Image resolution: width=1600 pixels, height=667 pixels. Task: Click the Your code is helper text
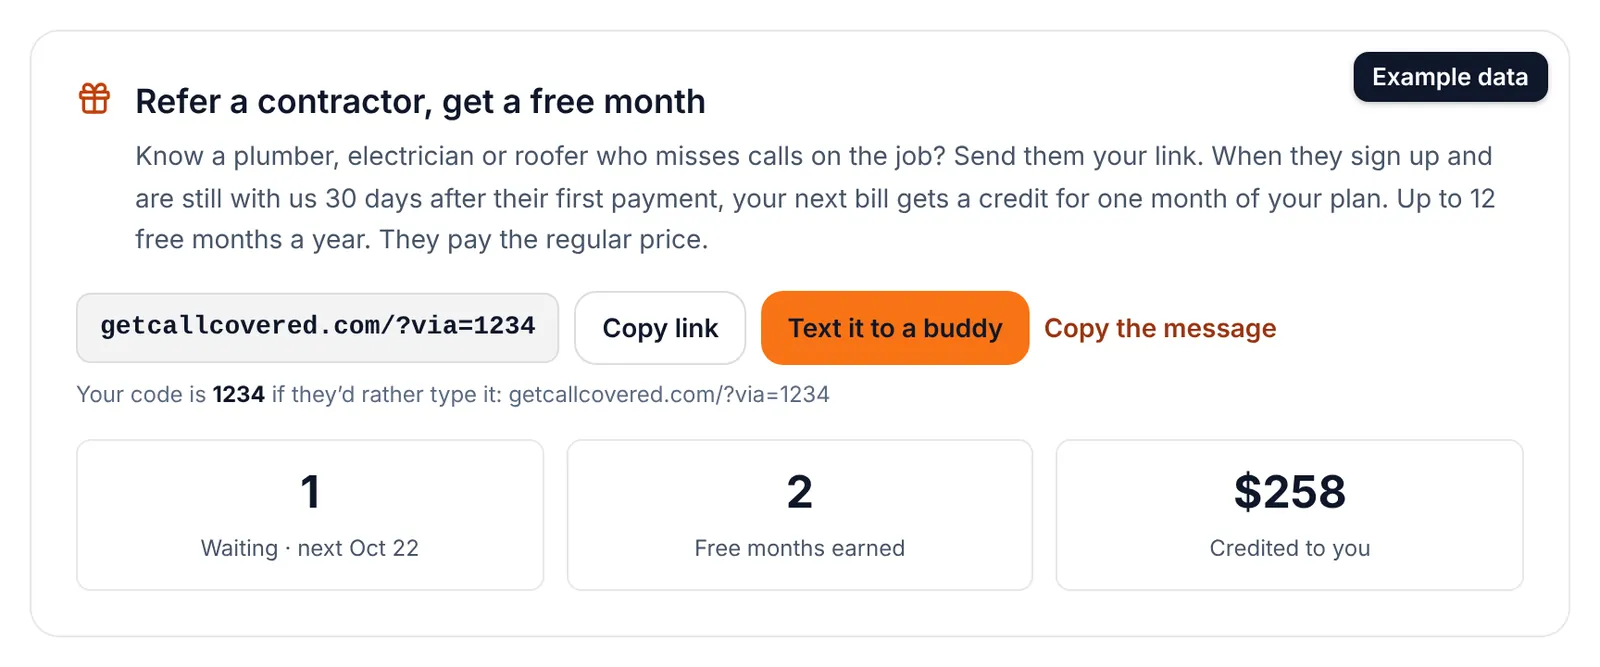click(453, 394)
